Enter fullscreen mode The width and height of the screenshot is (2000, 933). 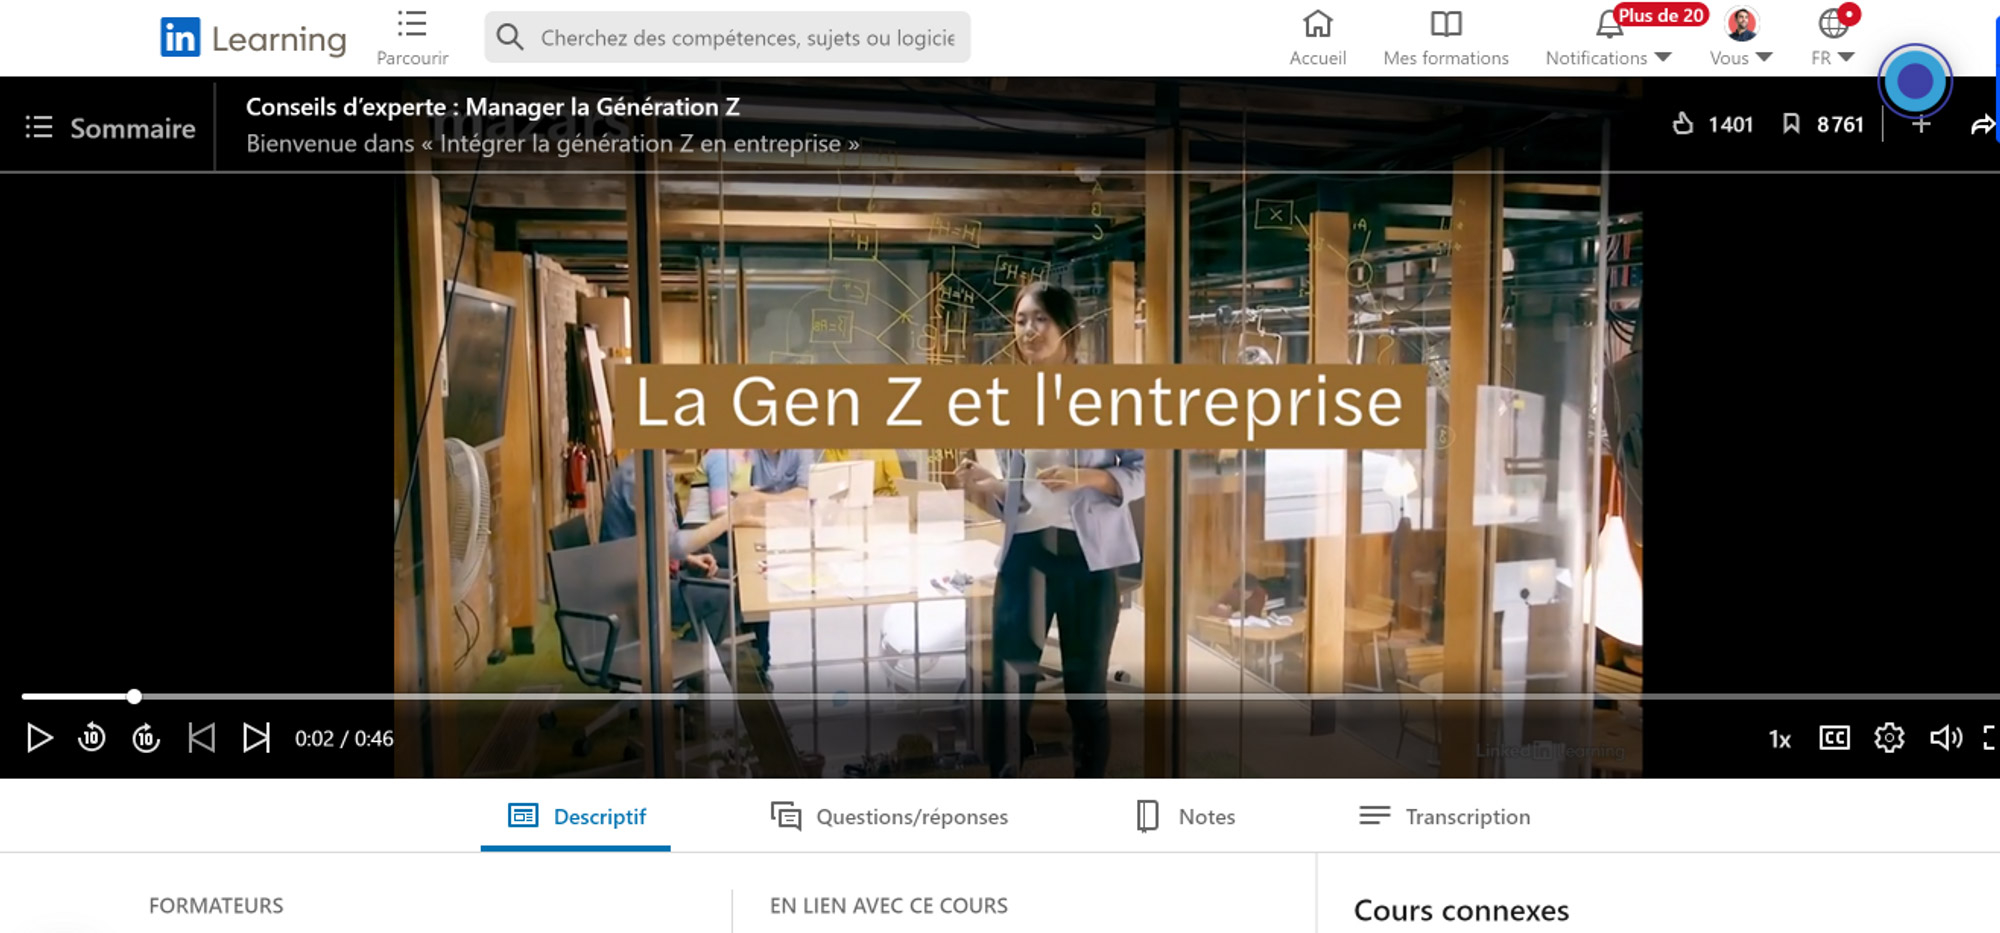[1990, 738]
